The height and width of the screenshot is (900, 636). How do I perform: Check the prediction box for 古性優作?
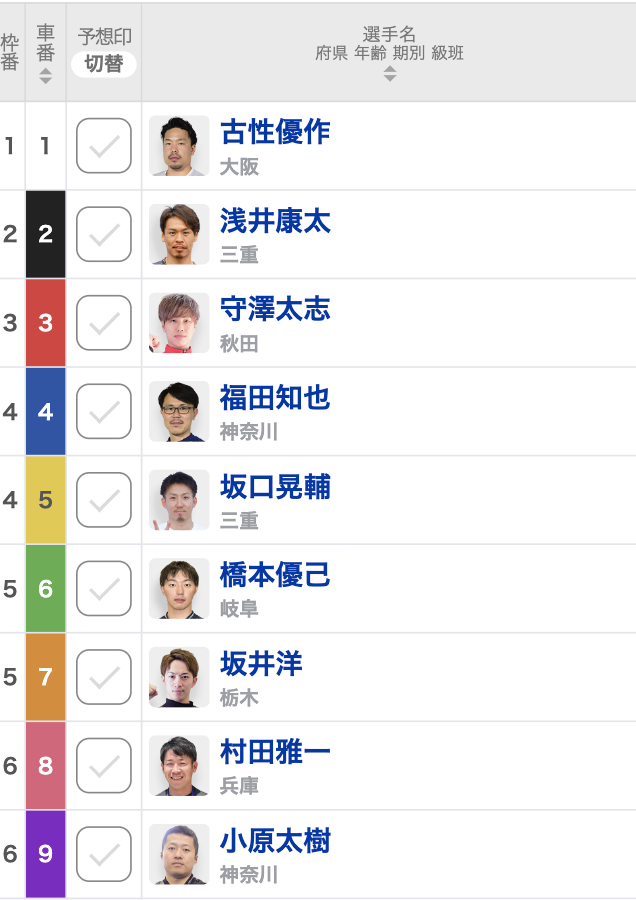[x=104, y=146]
